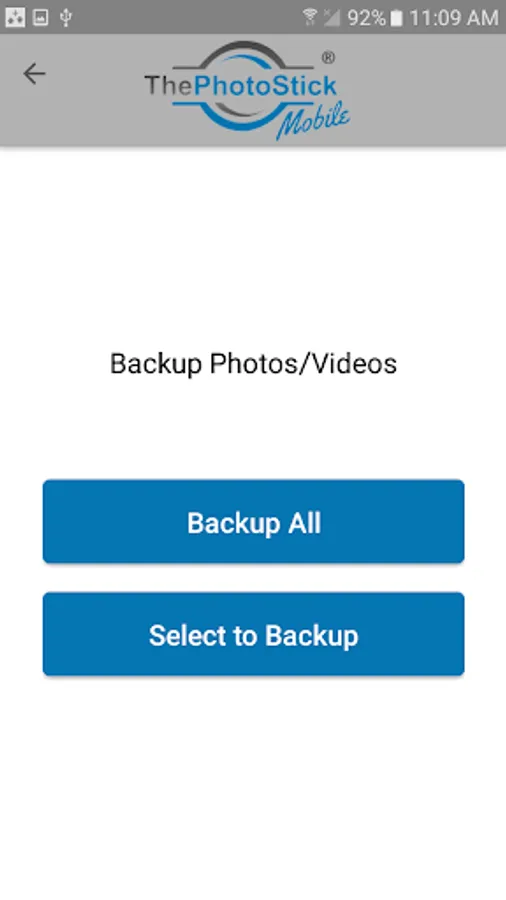Tap blank white area below Select to Backup
Image resolution: width=506 pixels, height=900 pixels.
pyautogui.click(x=253, y=786)
